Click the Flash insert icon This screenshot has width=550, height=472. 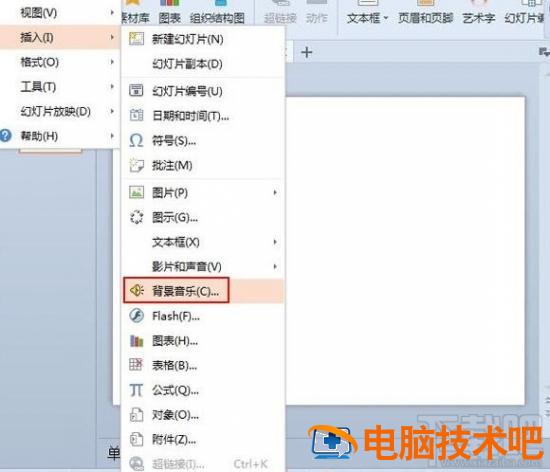(x=136, y=316)
